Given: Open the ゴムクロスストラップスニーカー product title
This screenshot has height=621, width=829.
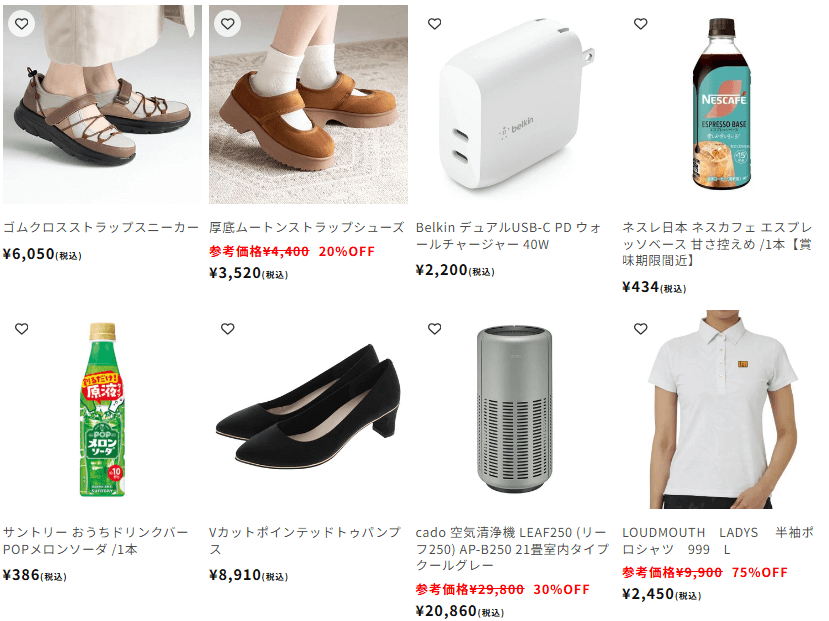Looking at the screenshot, I should [100, 227].
